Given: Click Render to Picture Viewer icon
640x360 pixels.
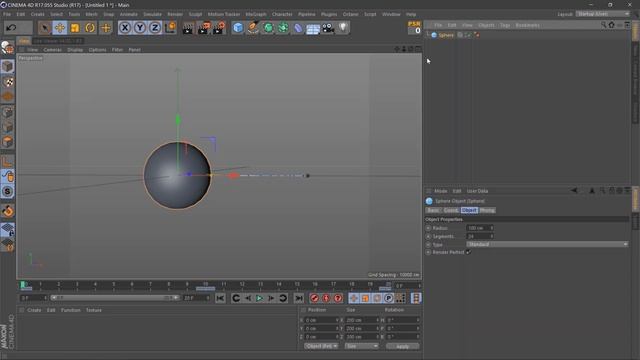Looking at the screenshot, I should [203, 28].
